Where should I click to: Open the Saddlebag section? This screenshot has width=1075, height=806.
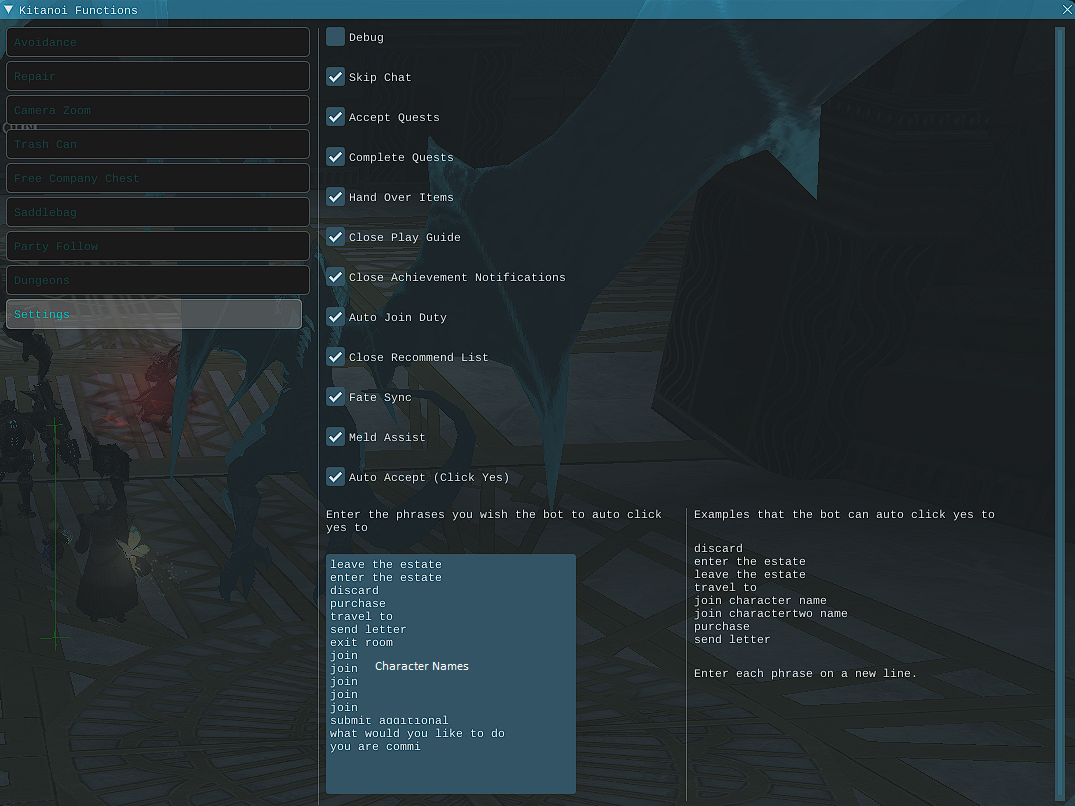(x=157, y=212)
